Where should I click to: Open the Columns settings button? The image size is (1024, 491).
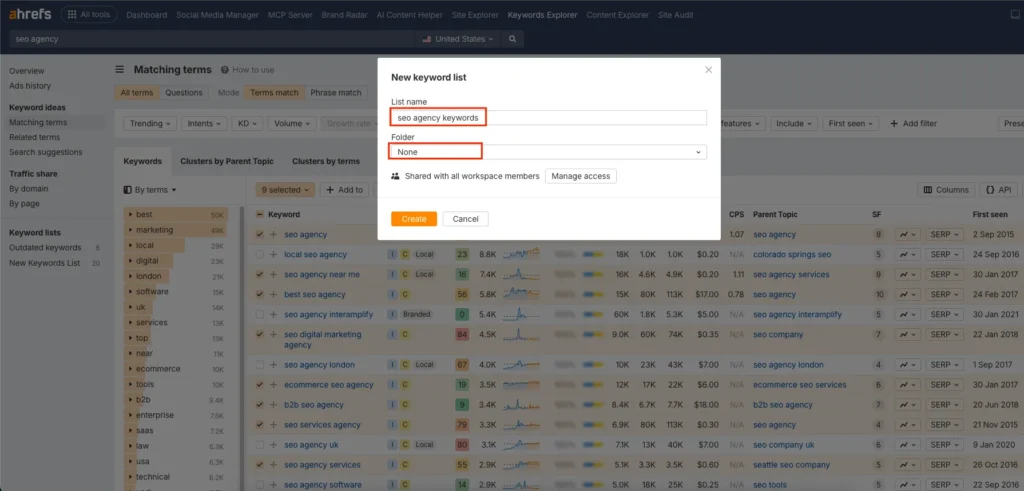[946, 190]
